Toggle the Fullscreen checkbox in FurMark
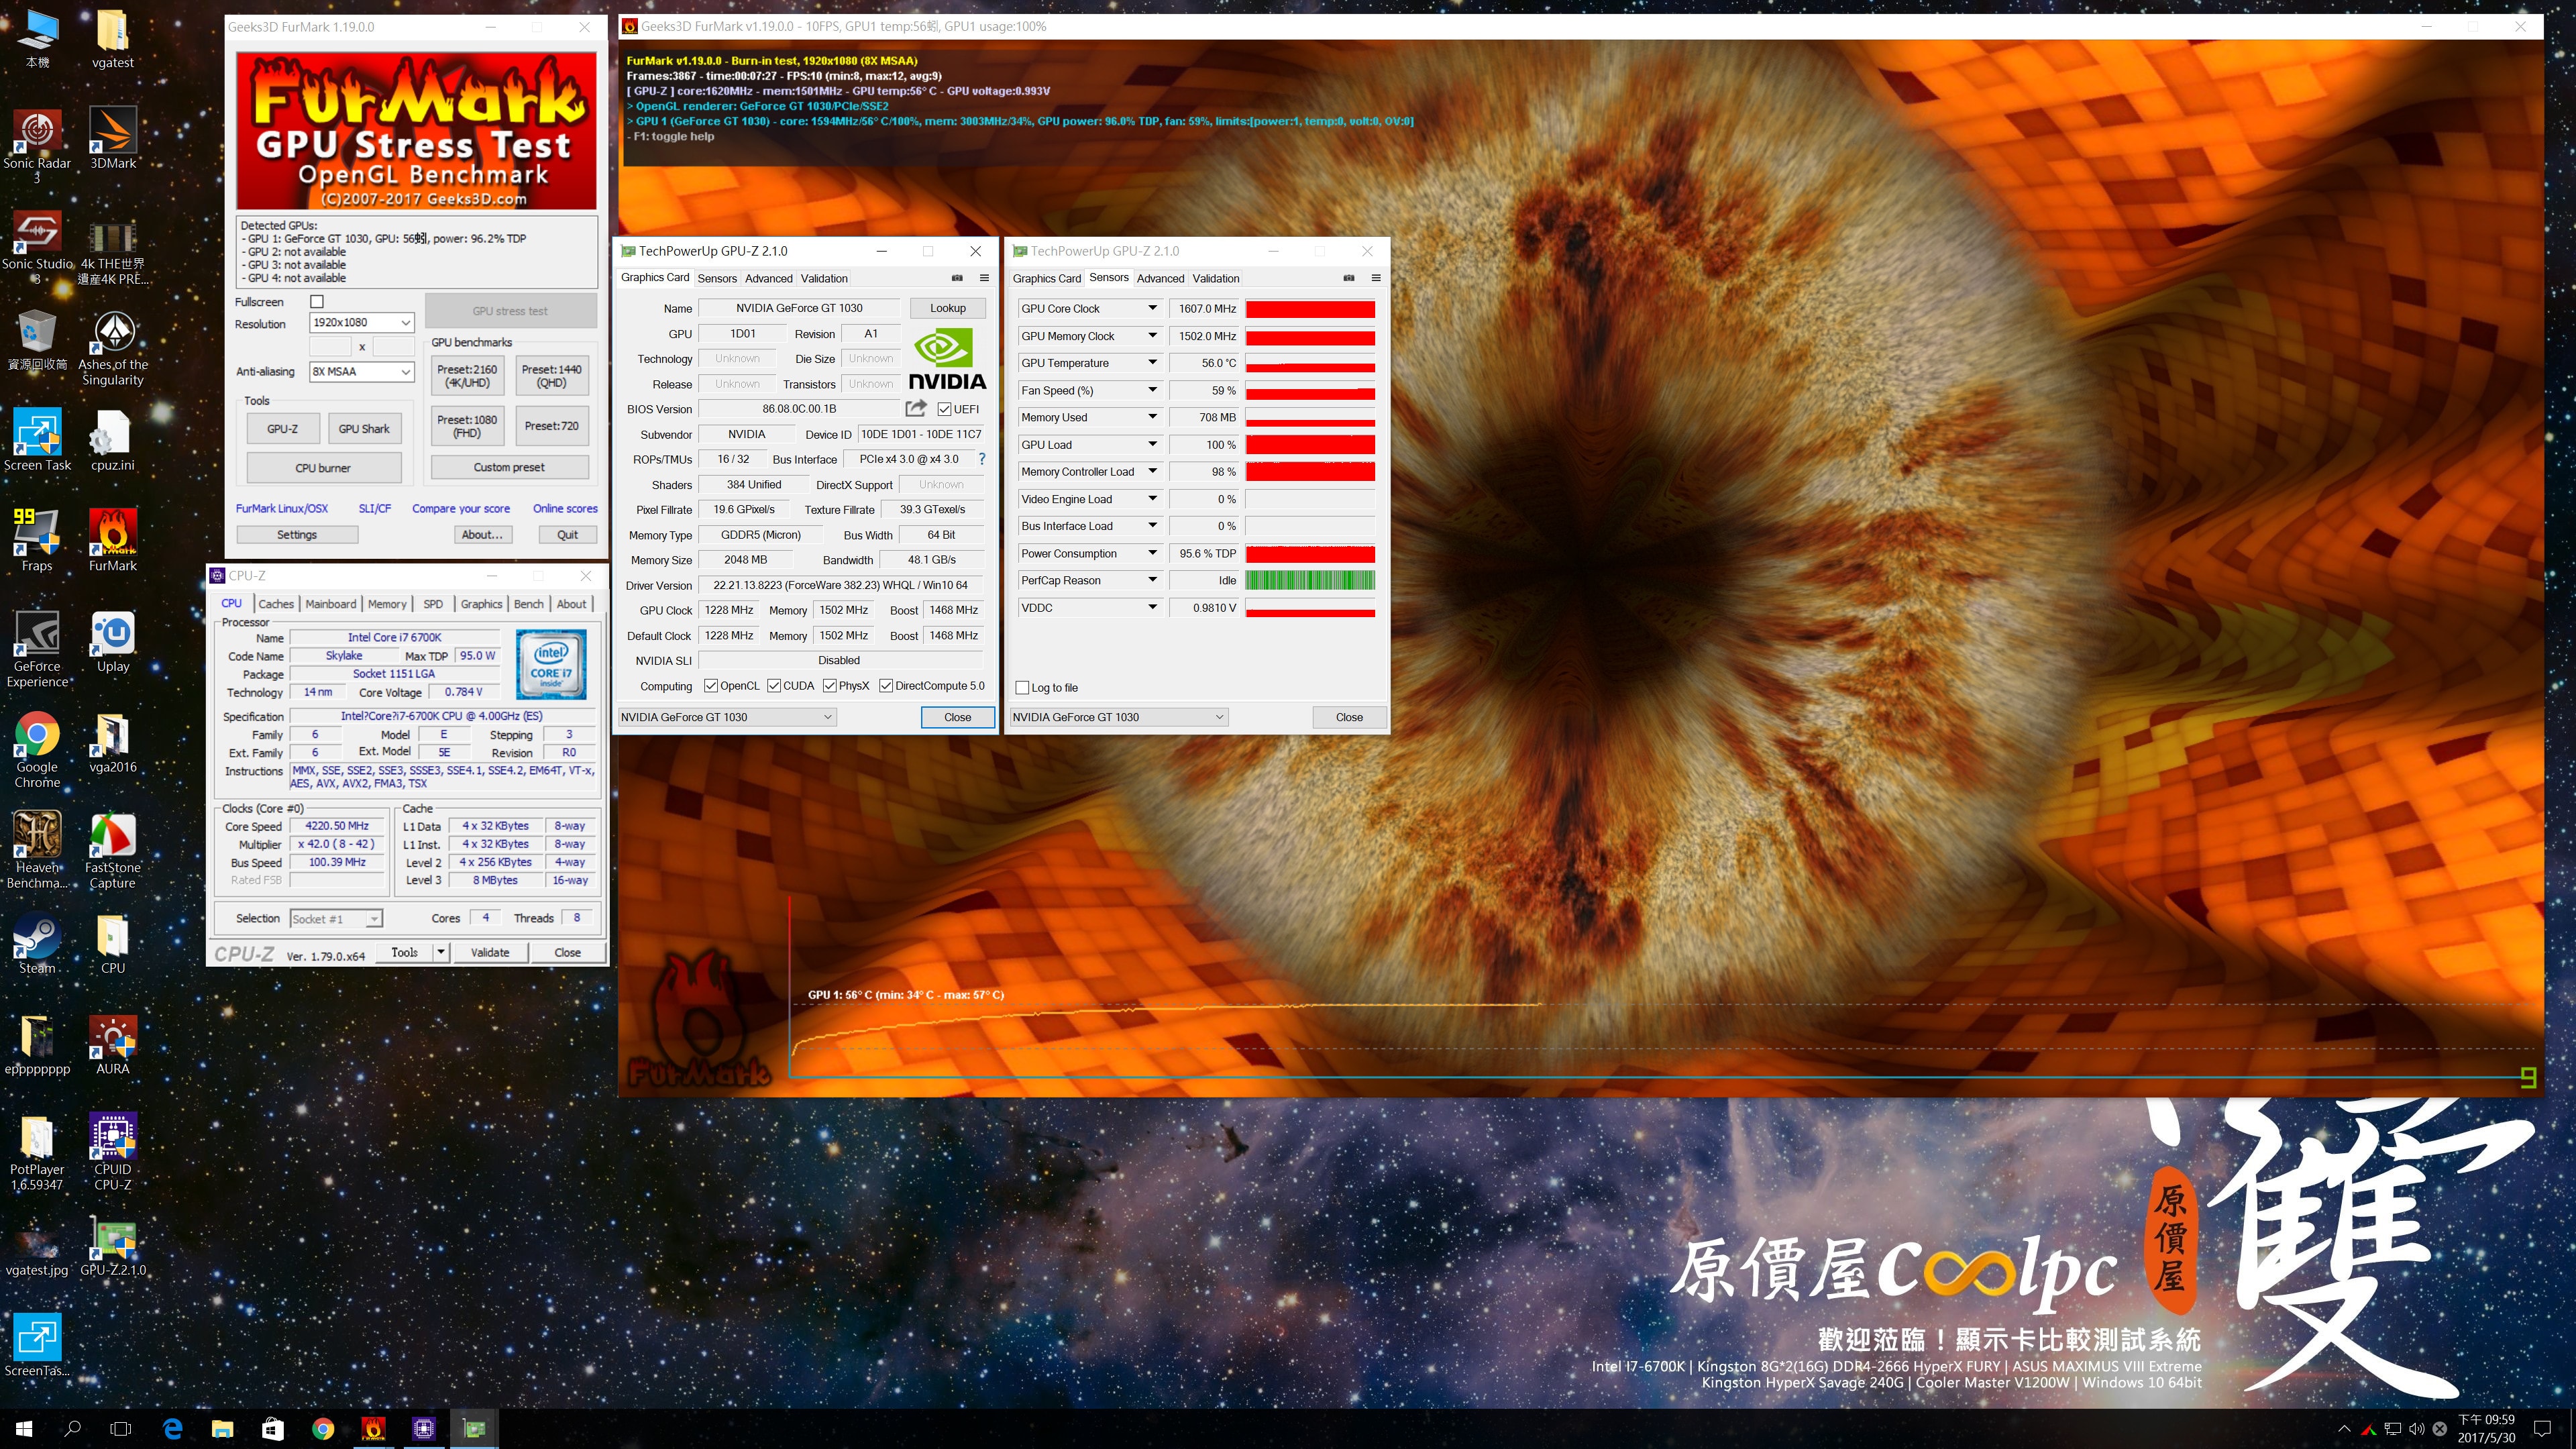Image resolution: width=2576 pixels, height=1449 pixels. [x=317, y=301]
